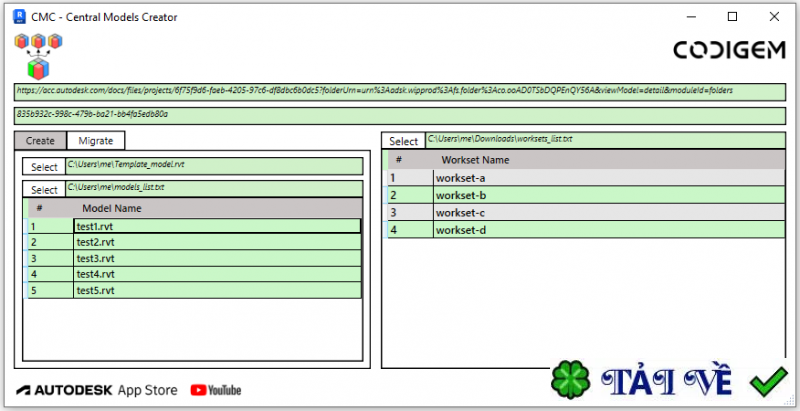
Task: Select the workset-b cell
Action: coord(609,195)
